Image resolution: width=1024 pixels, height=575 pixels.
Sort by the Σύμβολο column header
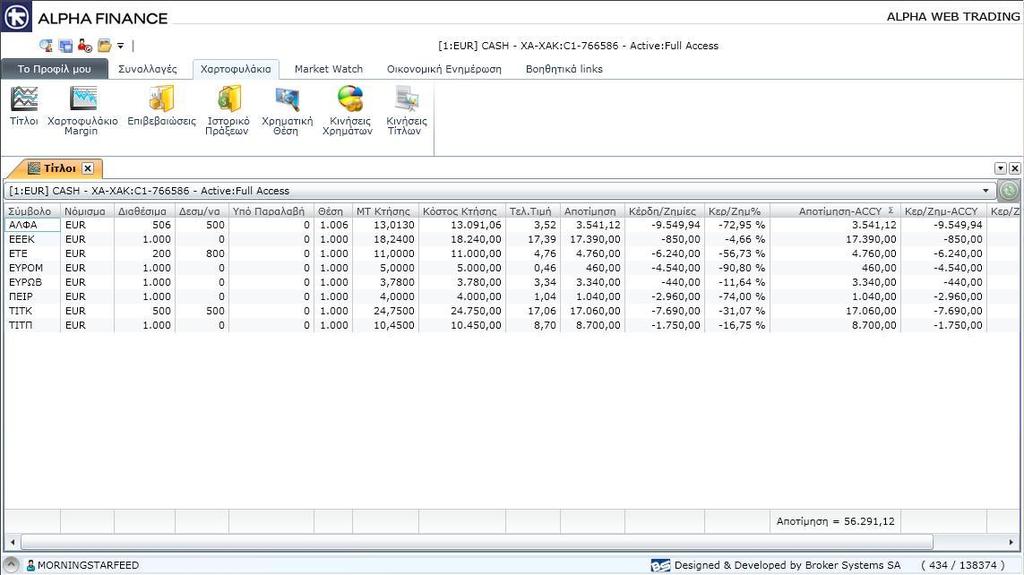pyautogui.click(x=33, y=211)
